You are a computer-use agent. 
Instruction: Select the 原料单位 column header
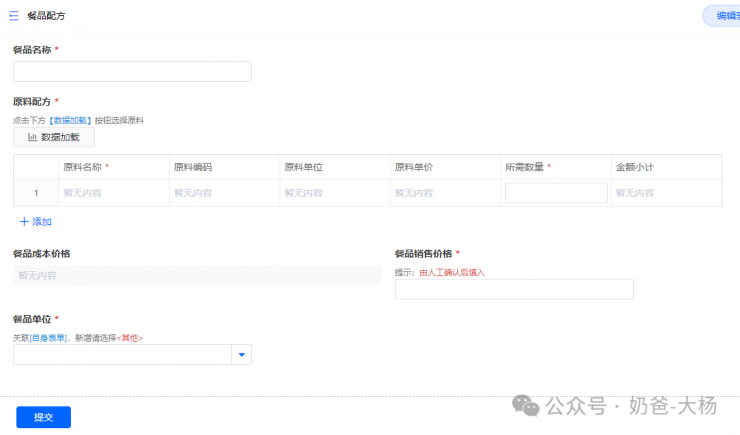click(x=303, y=167)
